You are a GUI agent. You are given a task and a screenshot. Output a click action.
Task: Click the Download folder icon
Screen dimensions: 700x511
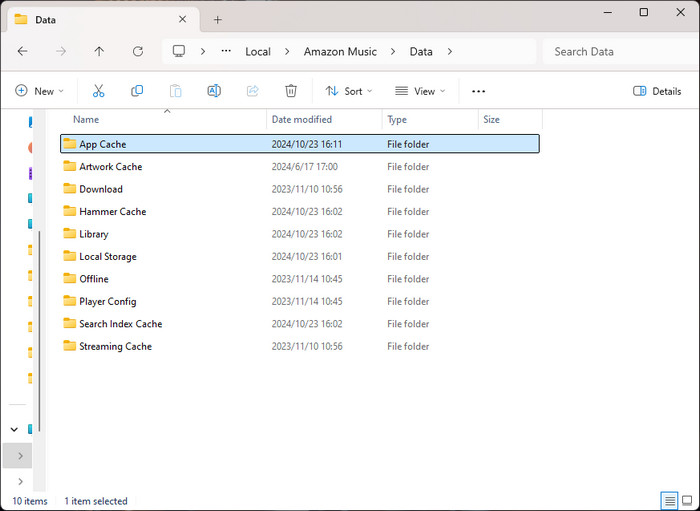(x=70, y=188)
